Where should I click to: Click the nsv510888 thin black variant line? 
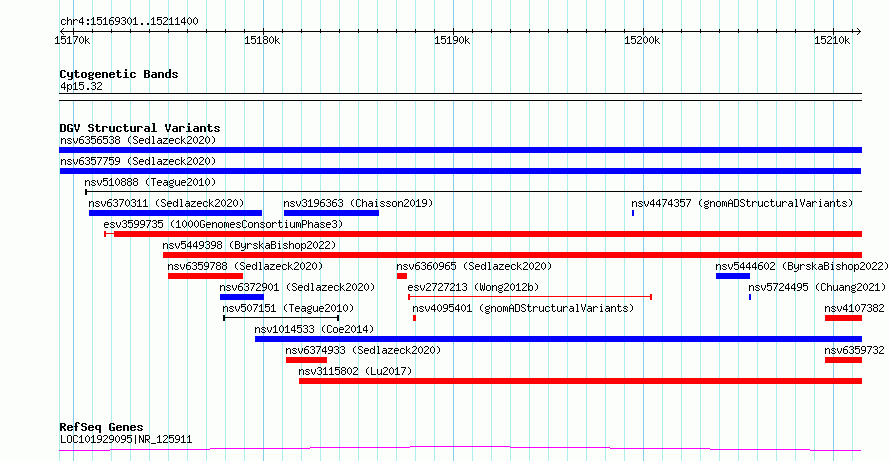[473, 192]
